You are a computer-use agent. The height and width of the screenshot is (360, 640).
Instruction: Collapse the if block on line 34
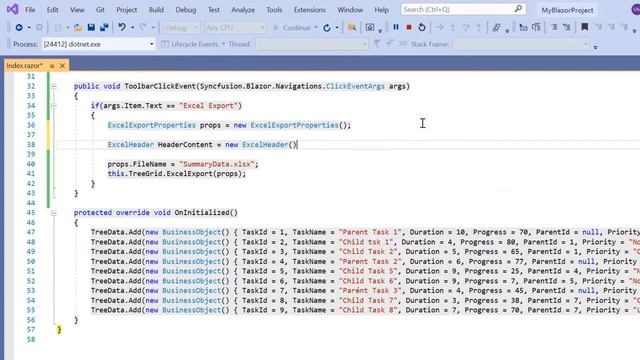click(x=54, y=106)
